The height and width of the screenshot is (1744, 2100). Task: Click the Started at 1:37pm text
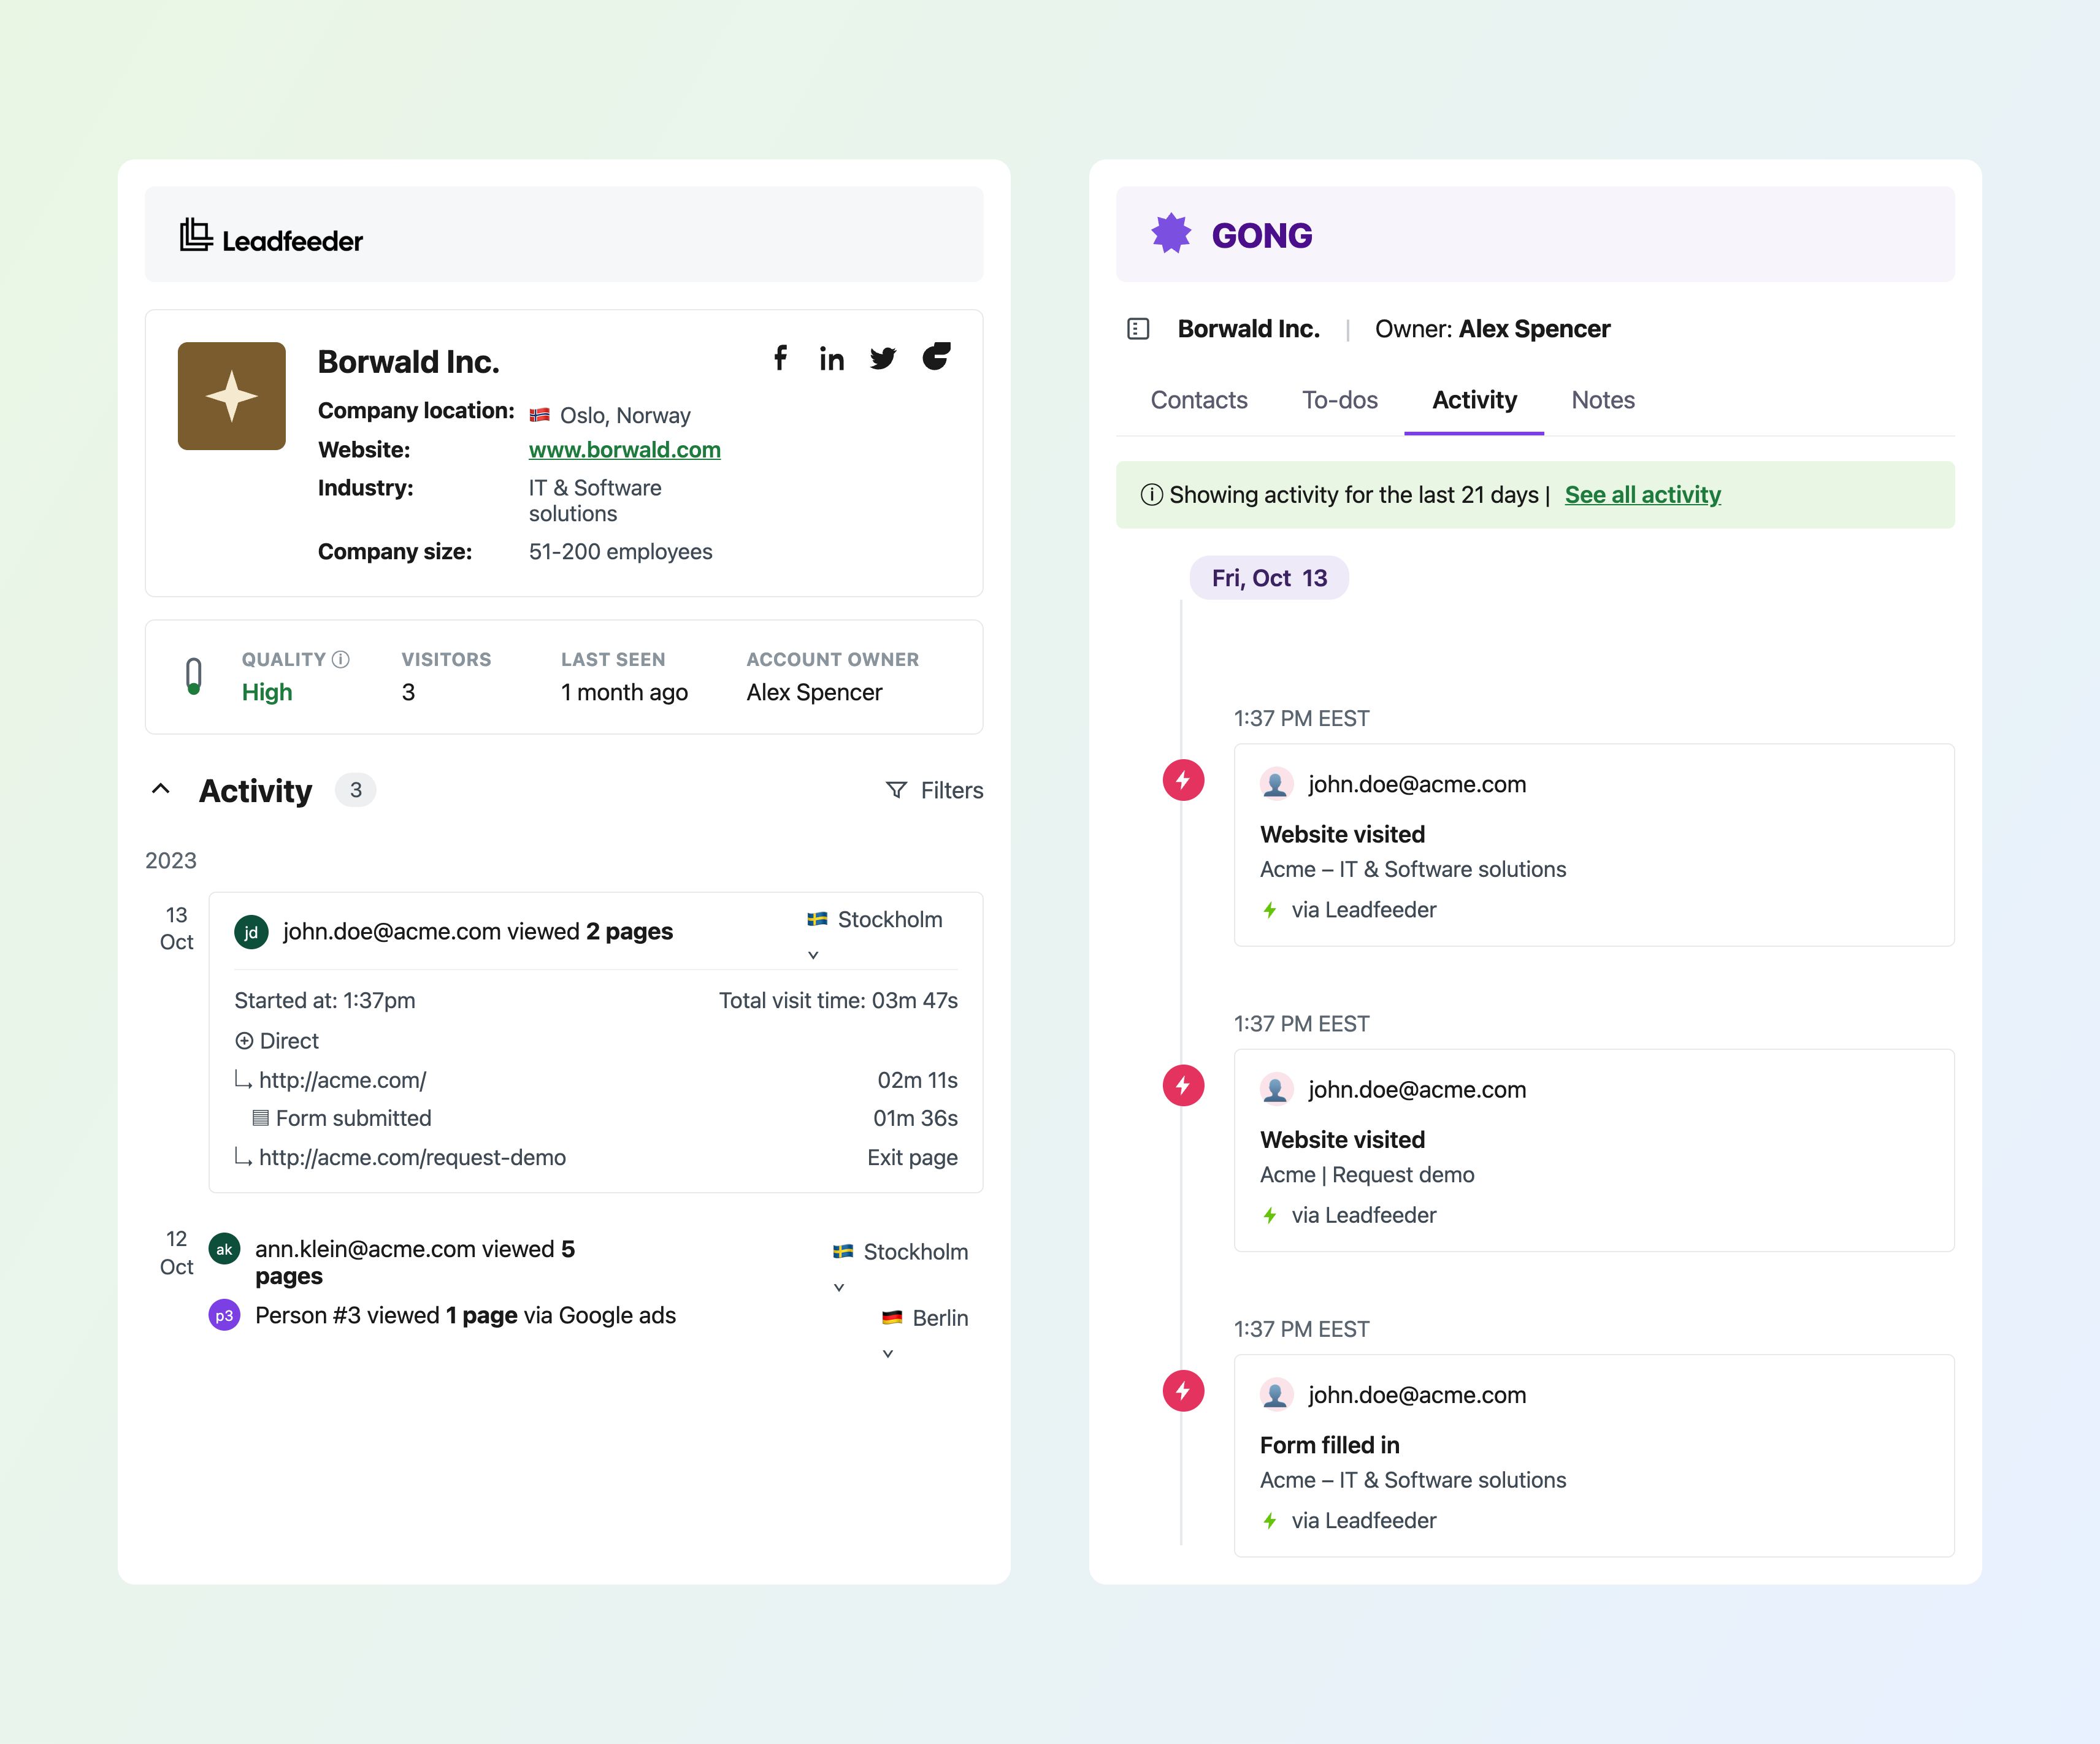click(325, 1000)
